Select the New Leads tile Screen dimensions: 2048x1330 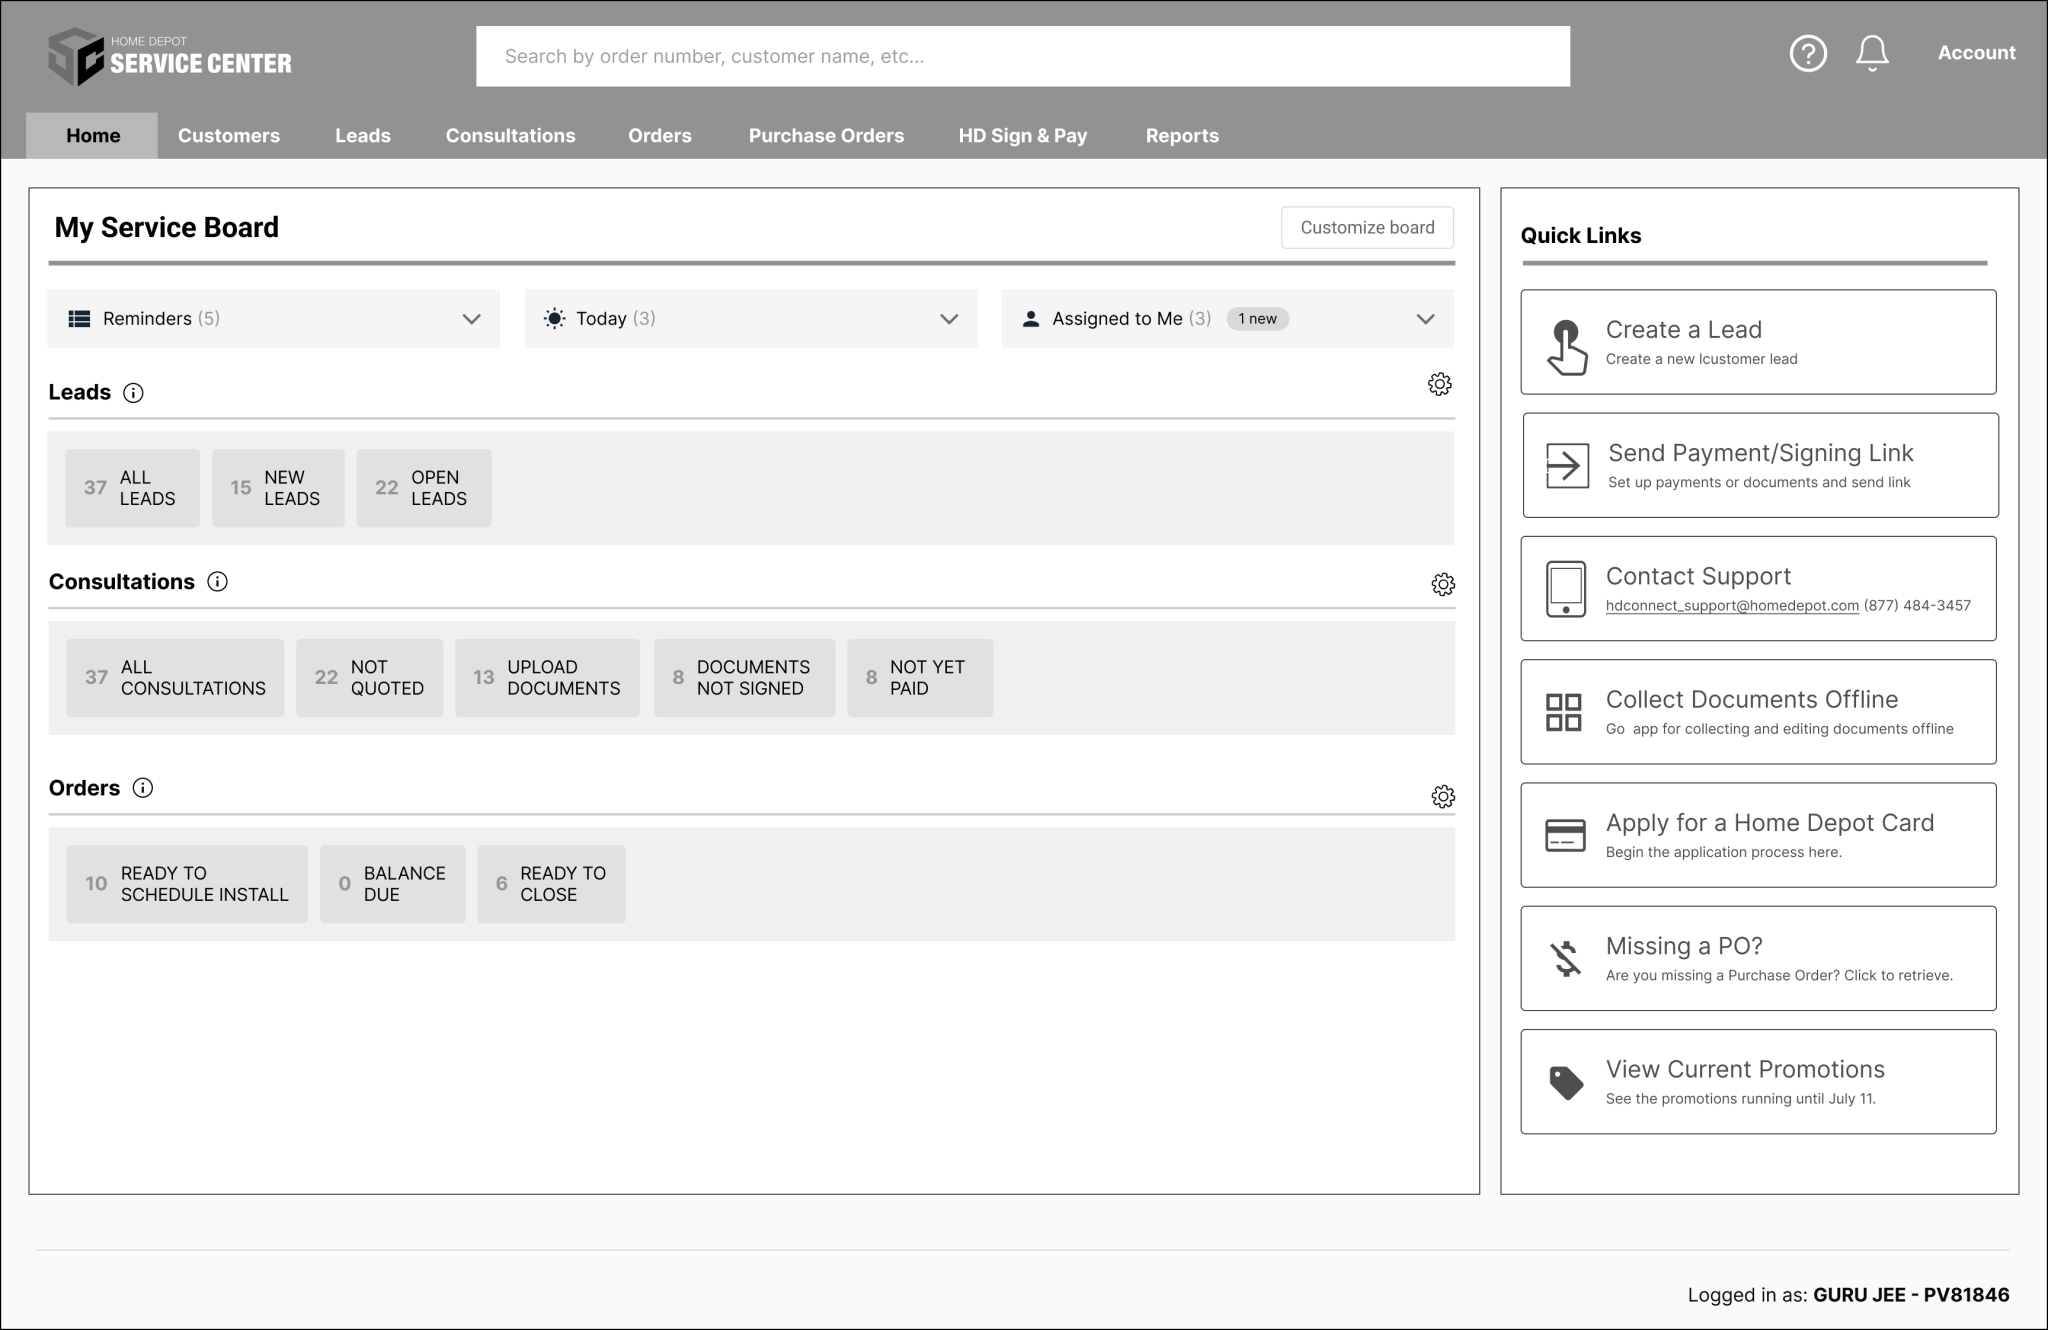pos(278,488)
